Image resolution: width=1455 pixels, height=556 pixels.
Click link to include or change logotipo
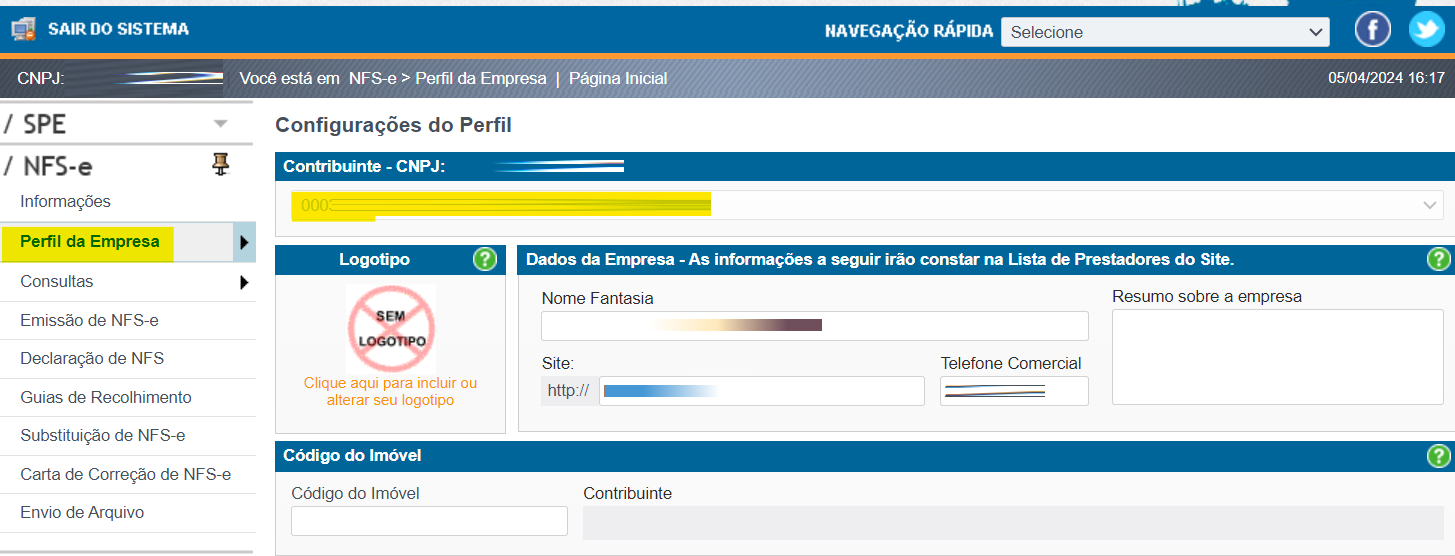[x=390, y=392]
